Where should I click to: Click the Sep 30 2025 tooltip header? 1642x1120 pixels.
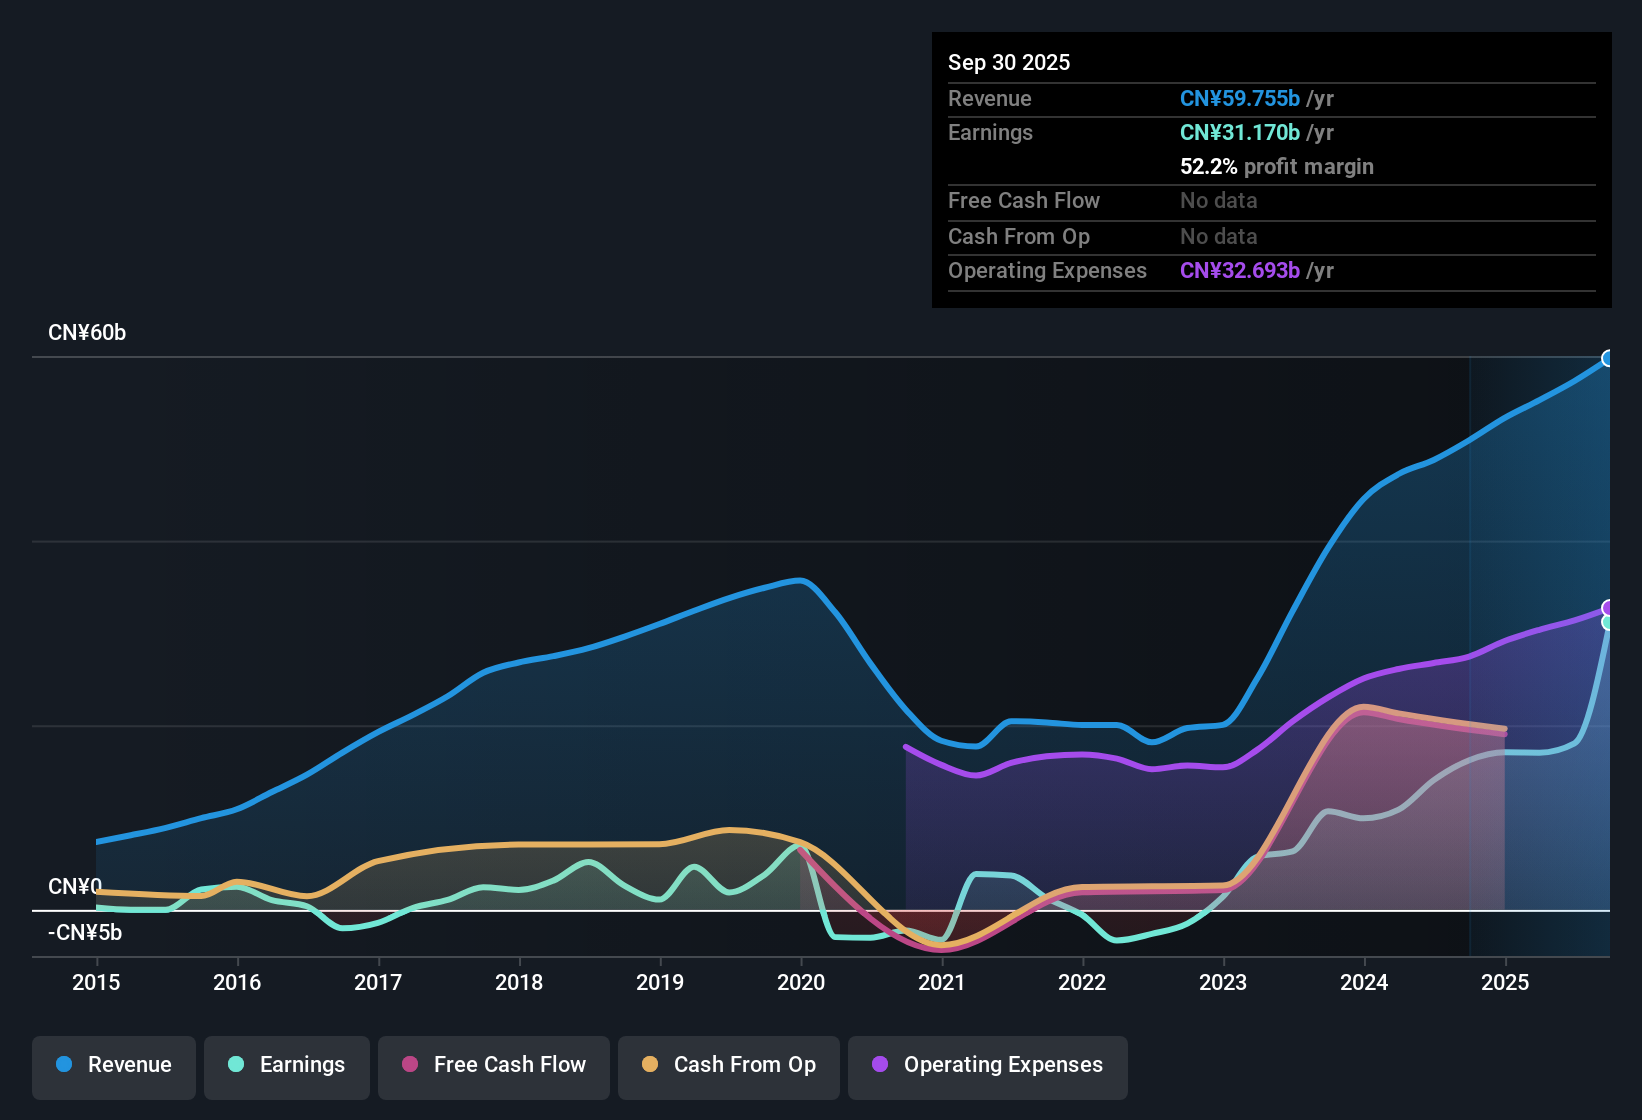(x=1009, y=62)
